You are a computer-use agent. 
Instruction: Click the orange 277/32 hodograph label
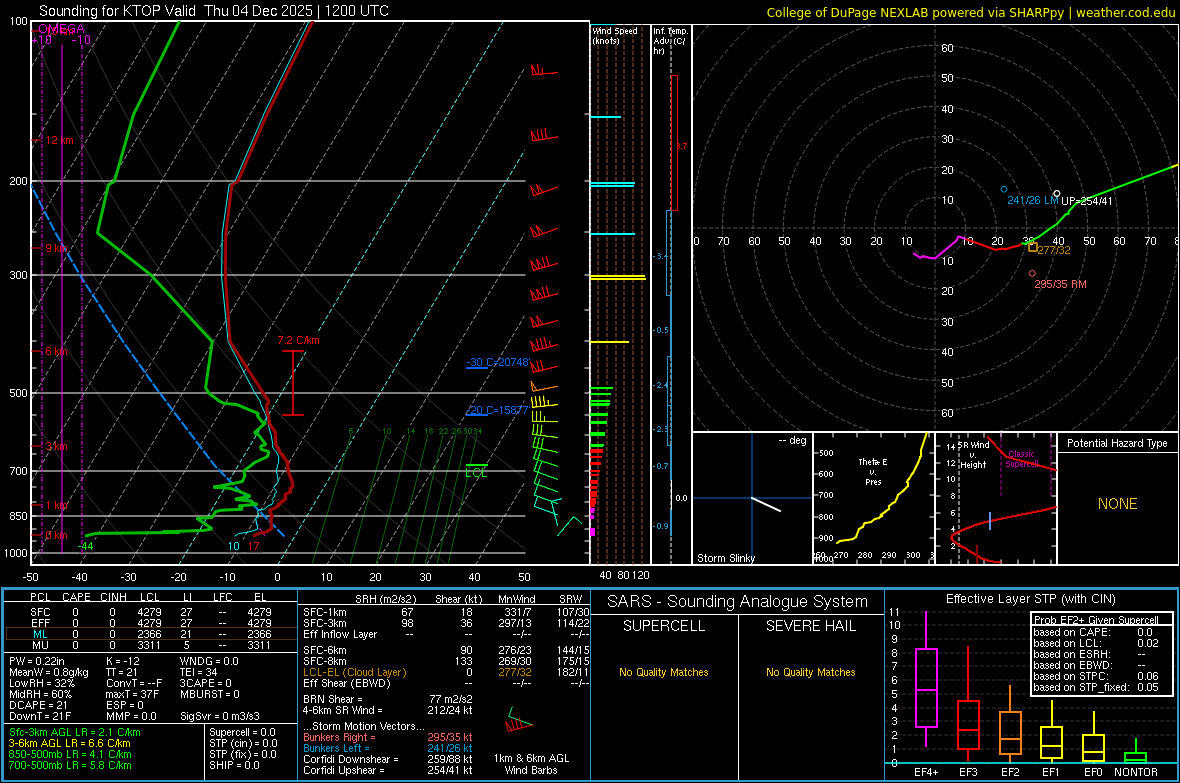click(1054, 250)
